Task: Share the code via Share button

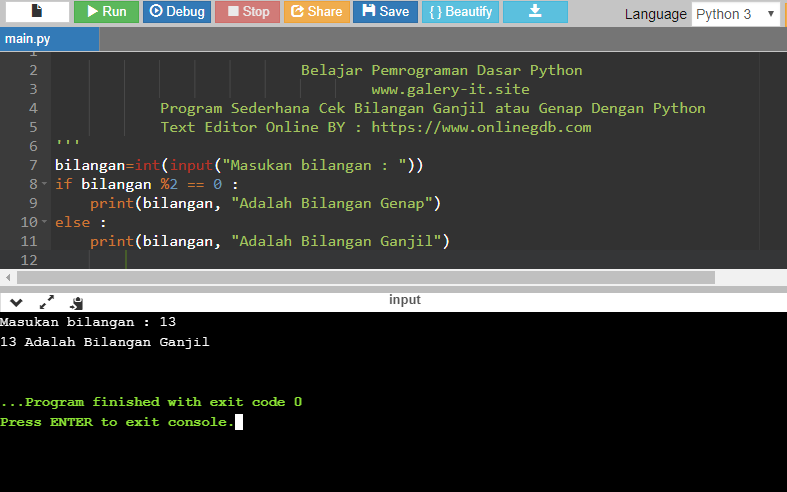Action: pos(316,12)
